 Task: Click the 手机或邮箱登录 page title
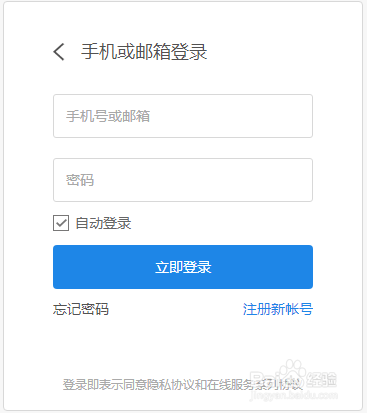pos(144,52)
